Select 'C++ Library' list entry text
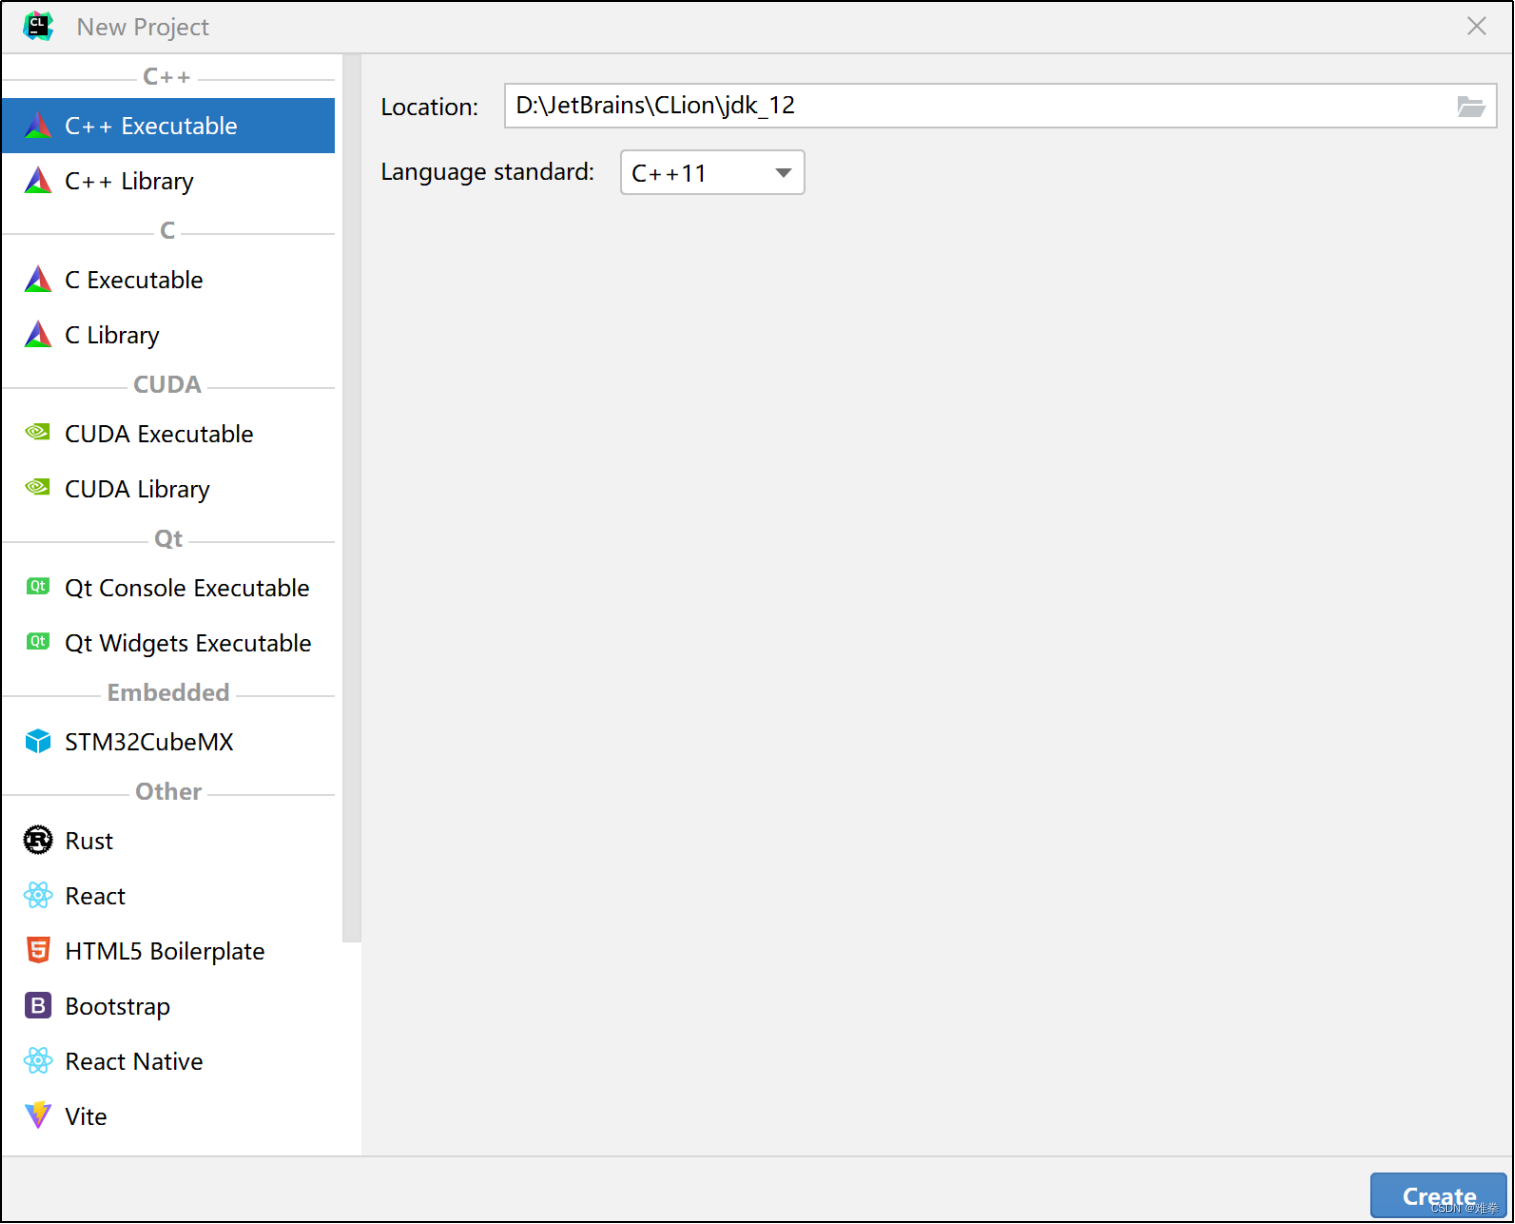The width and height of the screenshot is (1515, 1224). point(129,181)
